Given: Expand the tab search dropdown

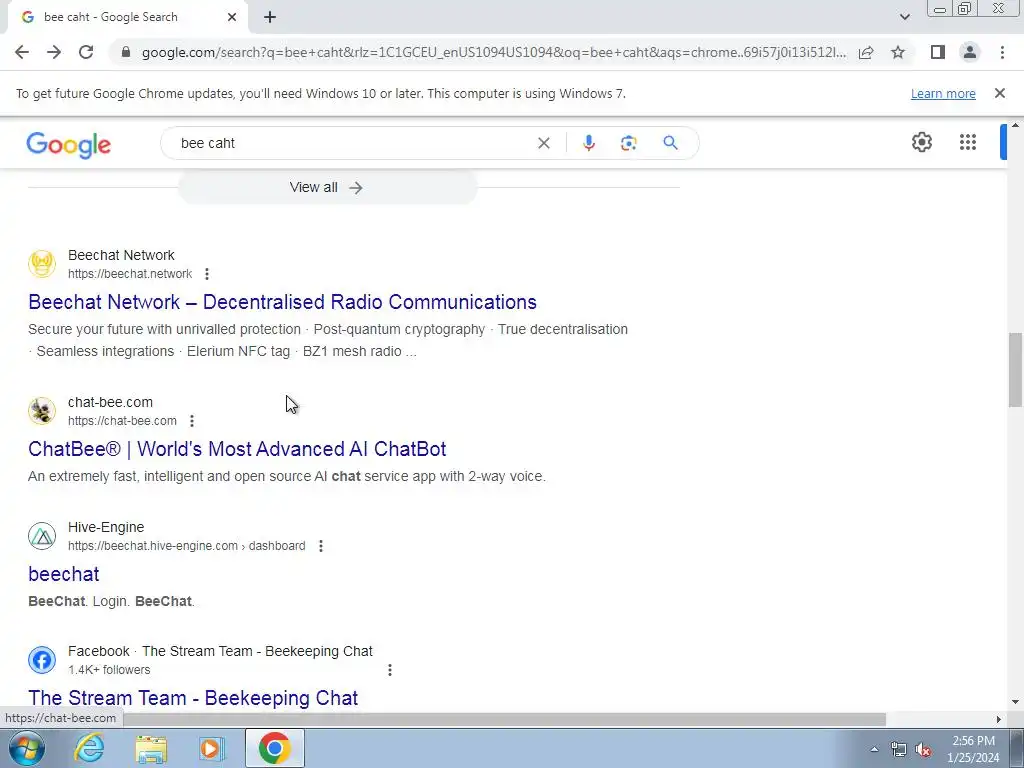Looking at the screenshot, I should (x=904, y=17).
